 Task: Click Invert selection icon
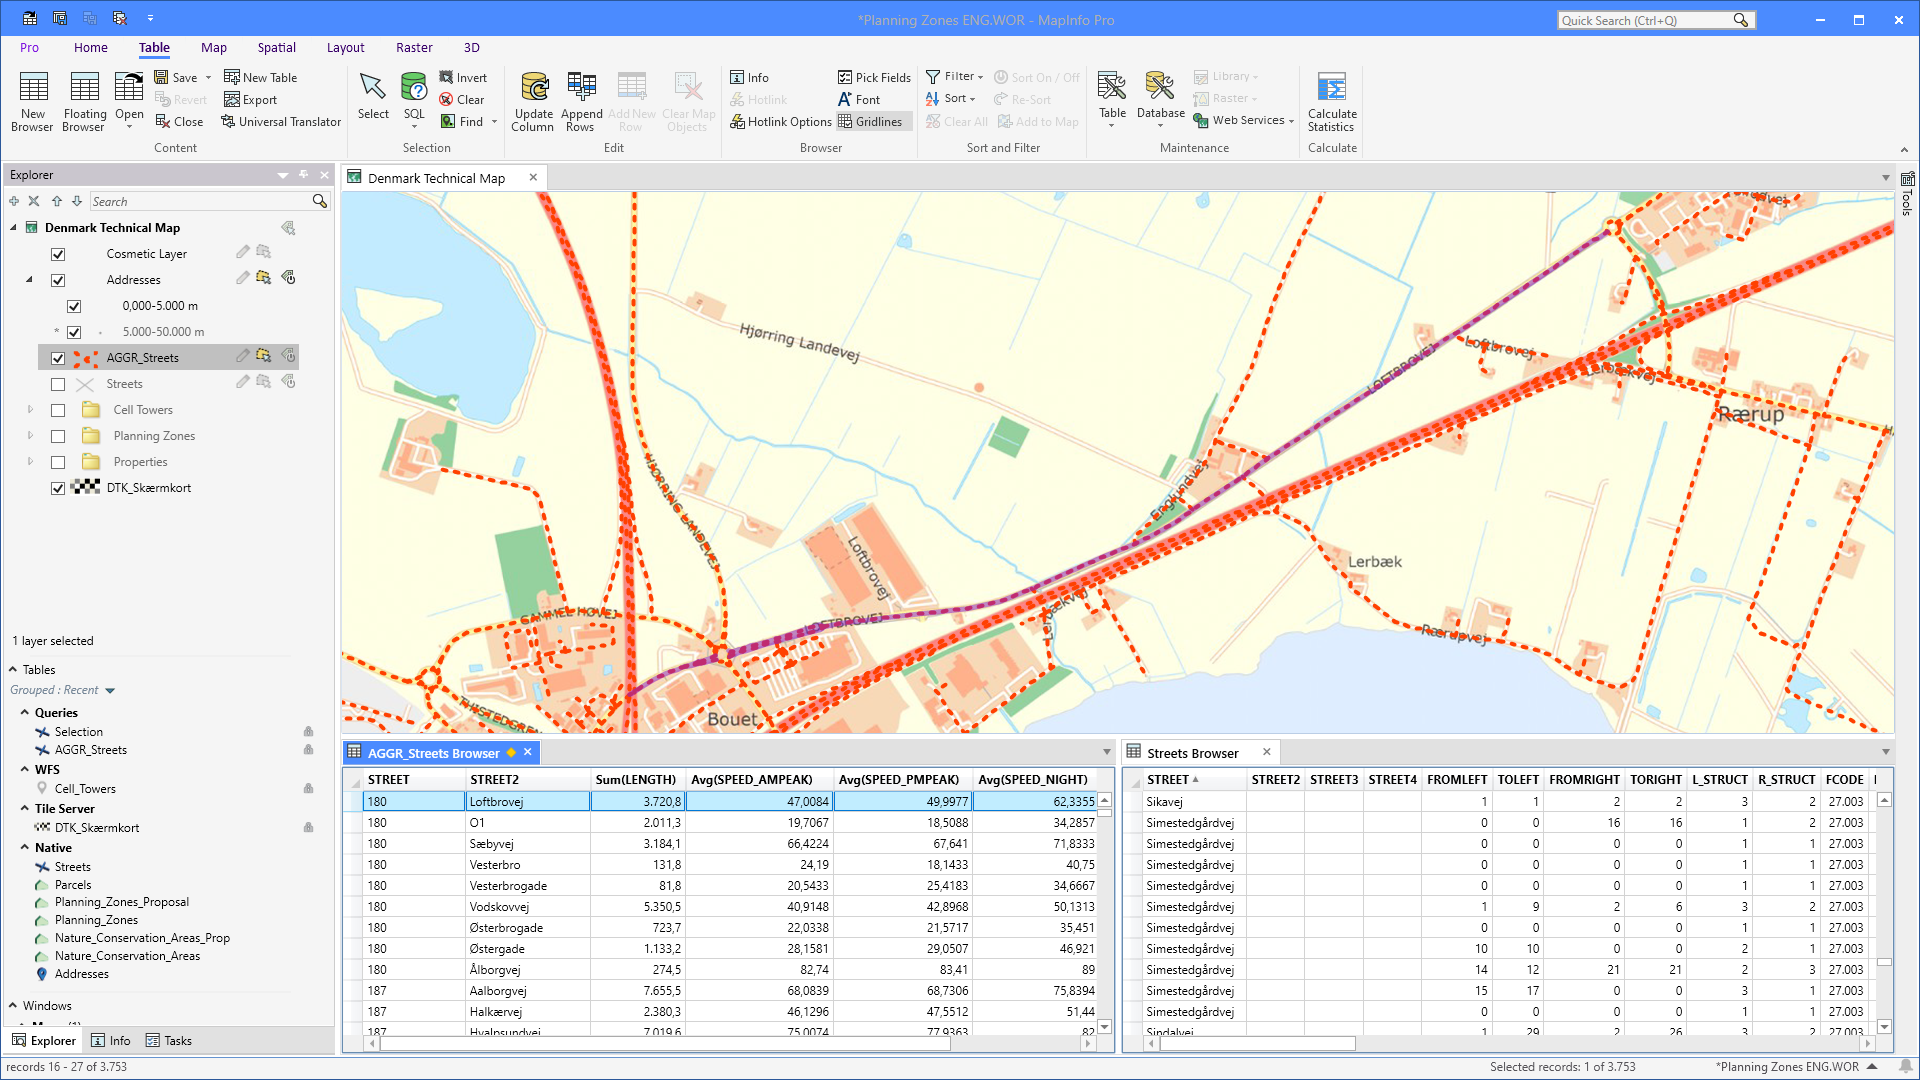tap(463, 78)
